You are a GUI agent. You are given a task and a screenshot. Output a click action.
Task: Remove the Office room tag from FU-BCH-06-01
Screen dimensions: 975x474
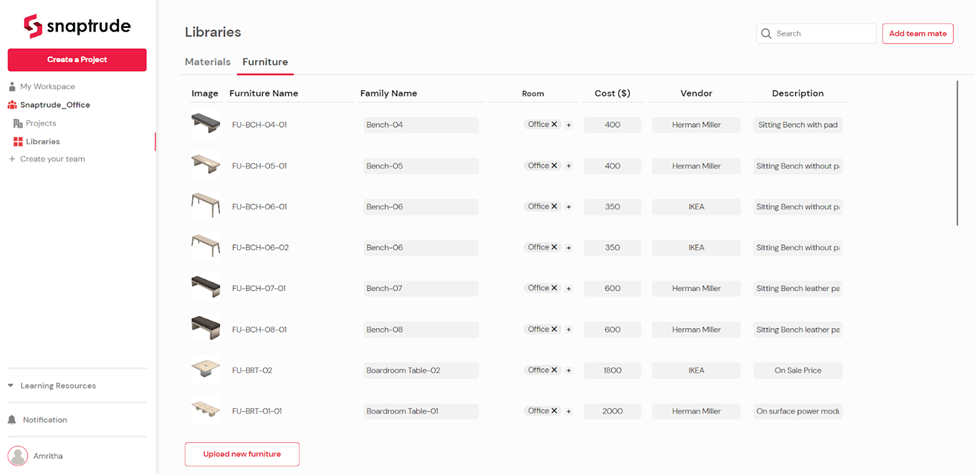pos(554,207)
